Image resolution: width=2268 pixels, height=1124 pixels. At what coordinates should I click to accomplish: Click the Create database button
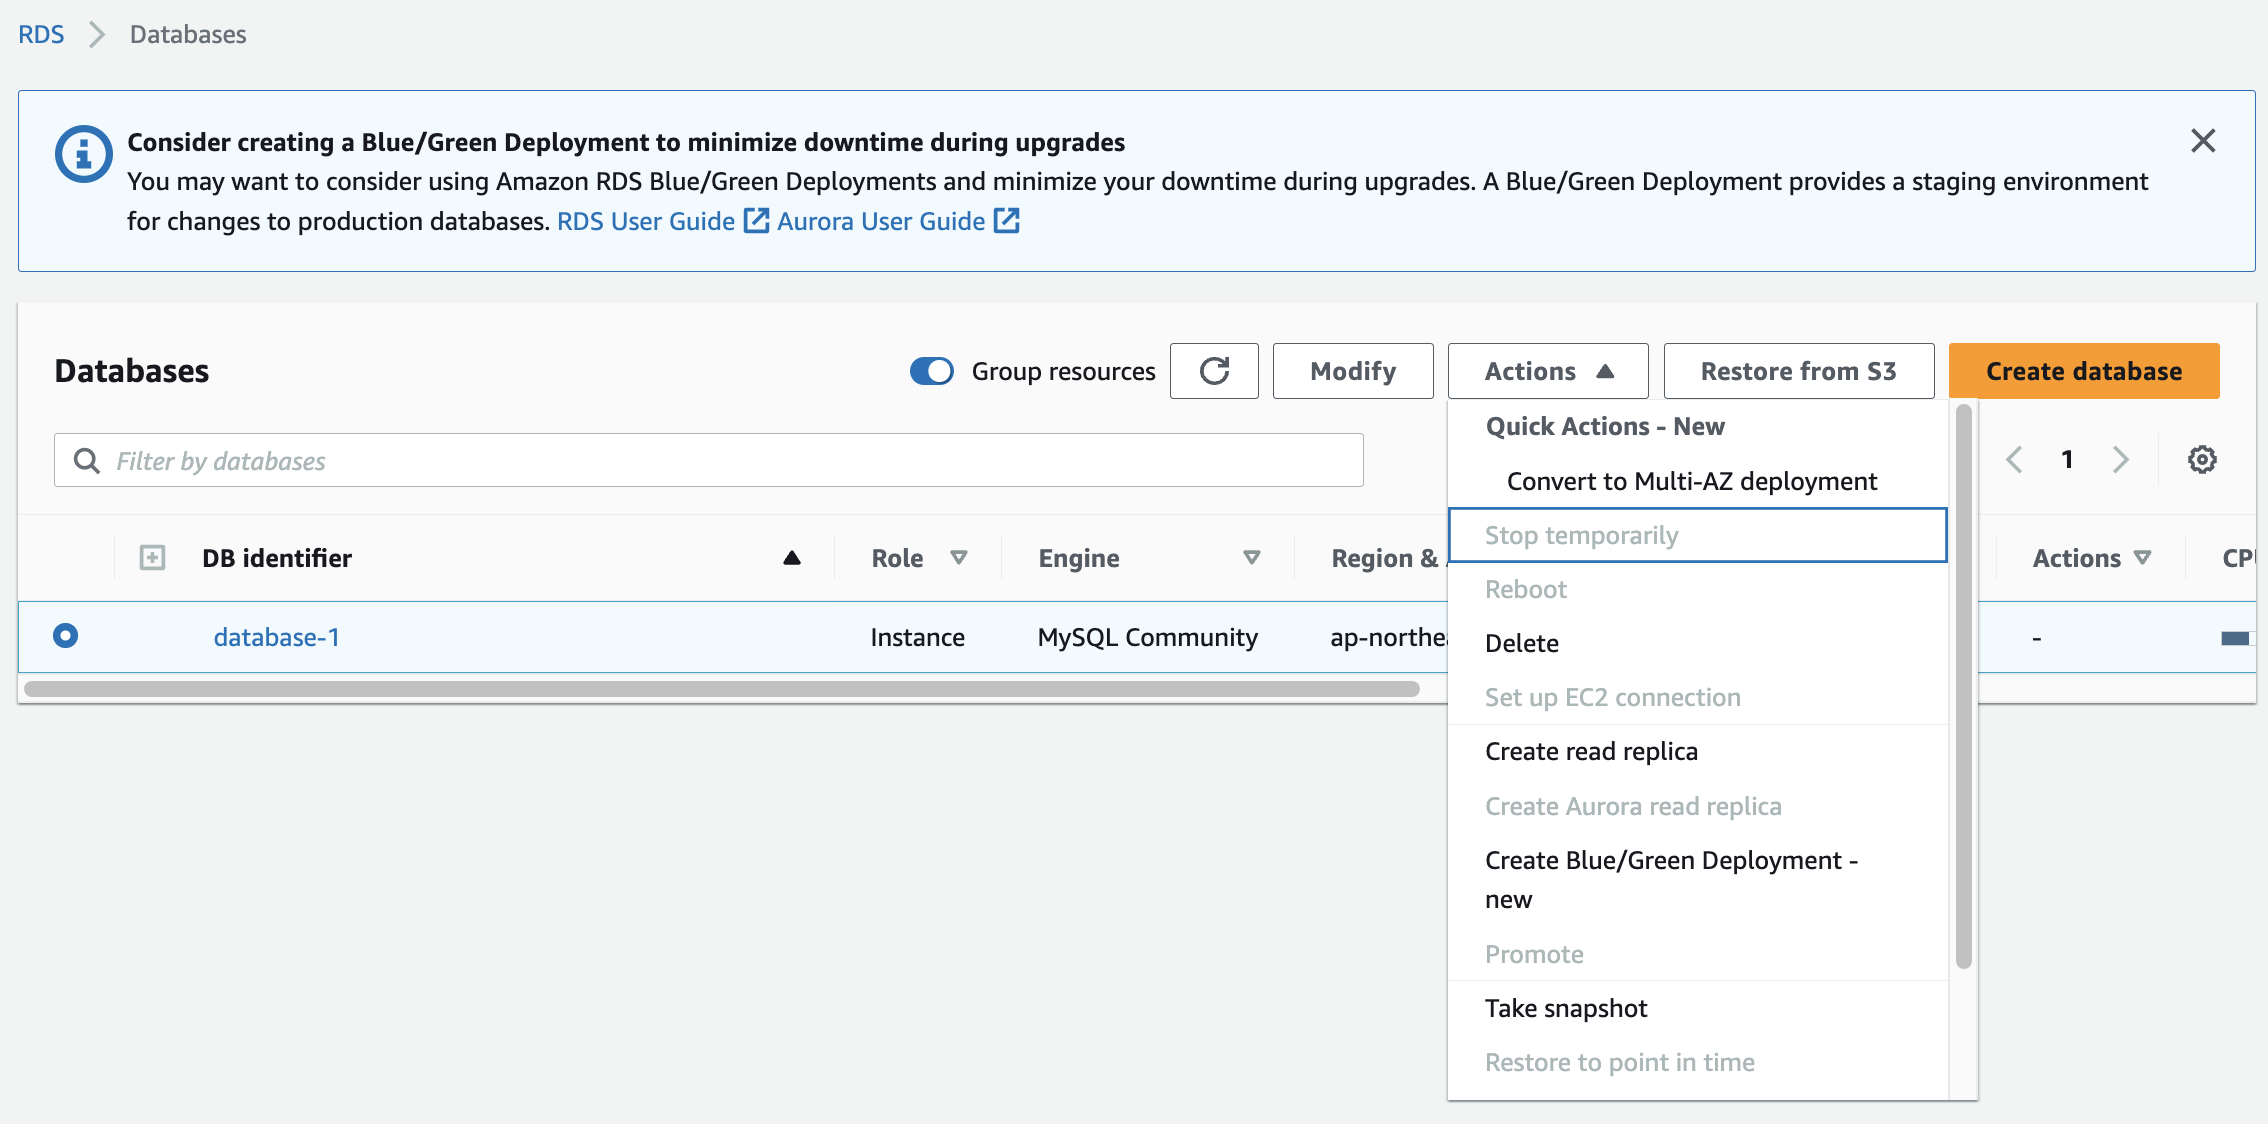pos(2083,371)
